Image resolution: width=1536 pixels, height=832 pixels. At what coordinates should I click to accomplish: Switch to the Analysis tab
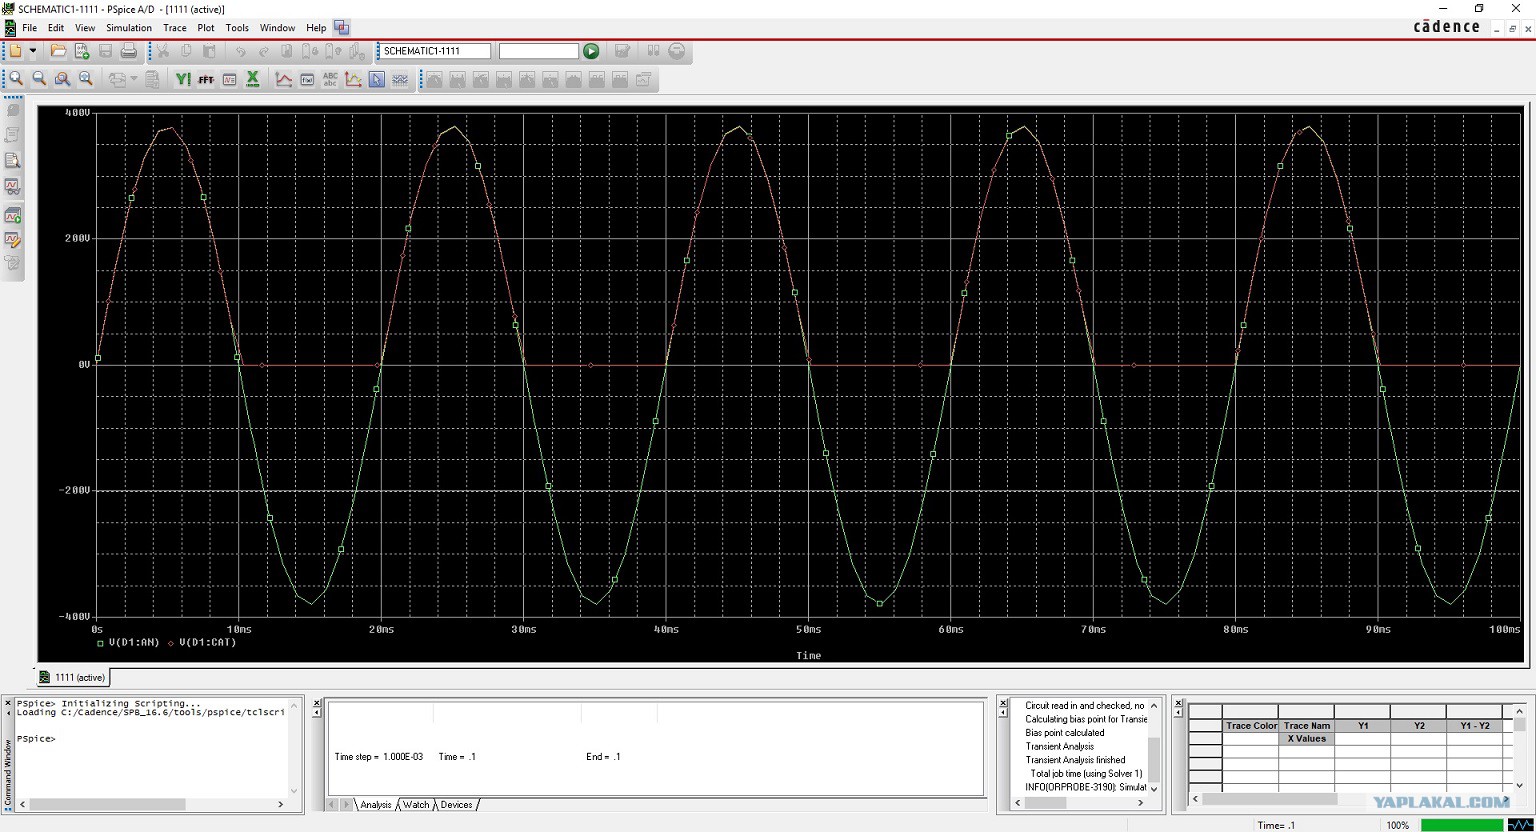pyautogui.click(x=376, y=805)
